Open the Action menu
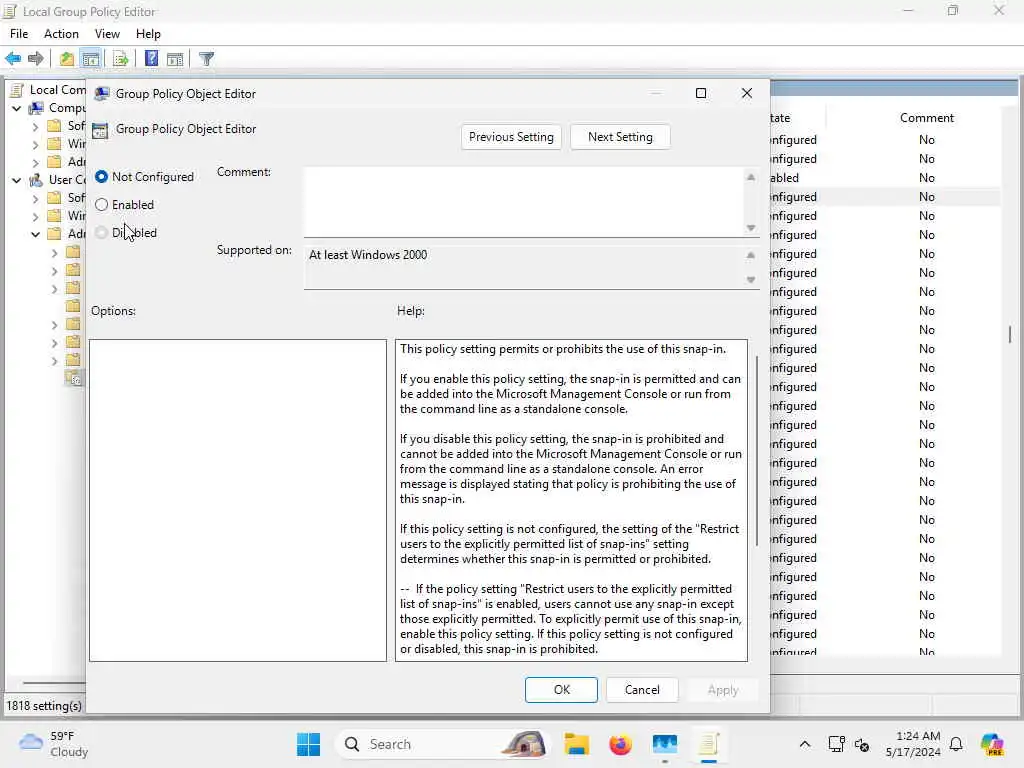This screenshot has width=1024, height=768. tap(61, 34)
